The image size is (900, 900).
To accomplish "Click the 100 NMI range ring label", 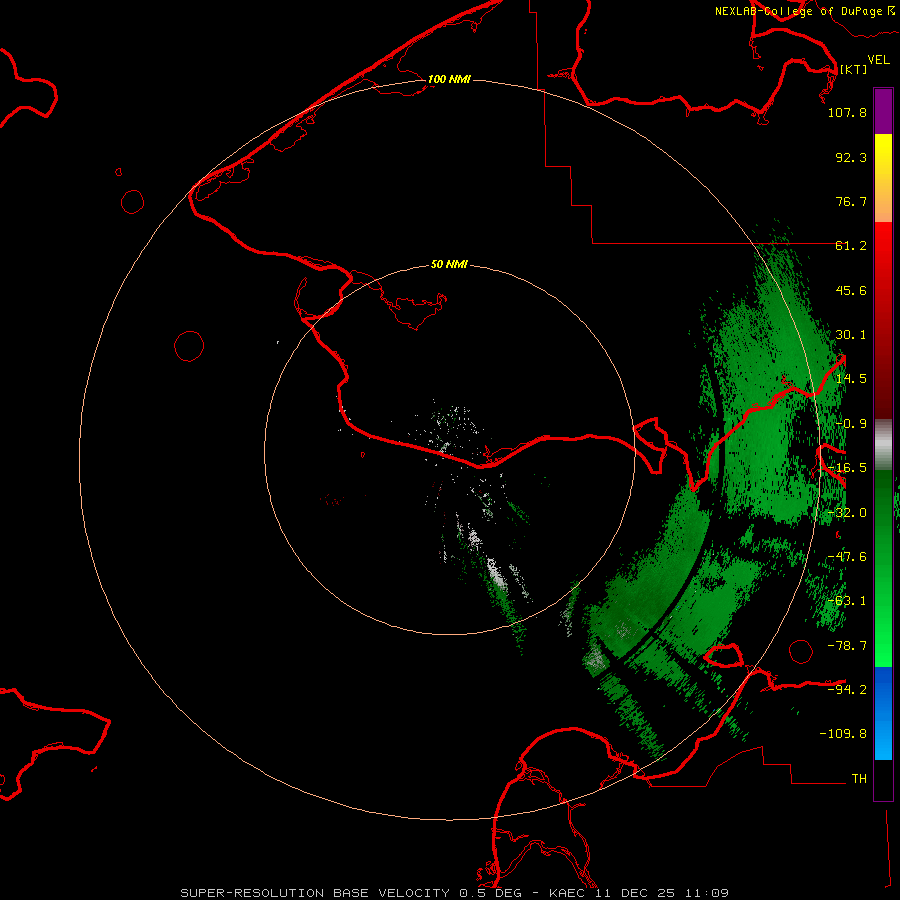I will pos(449,79).
